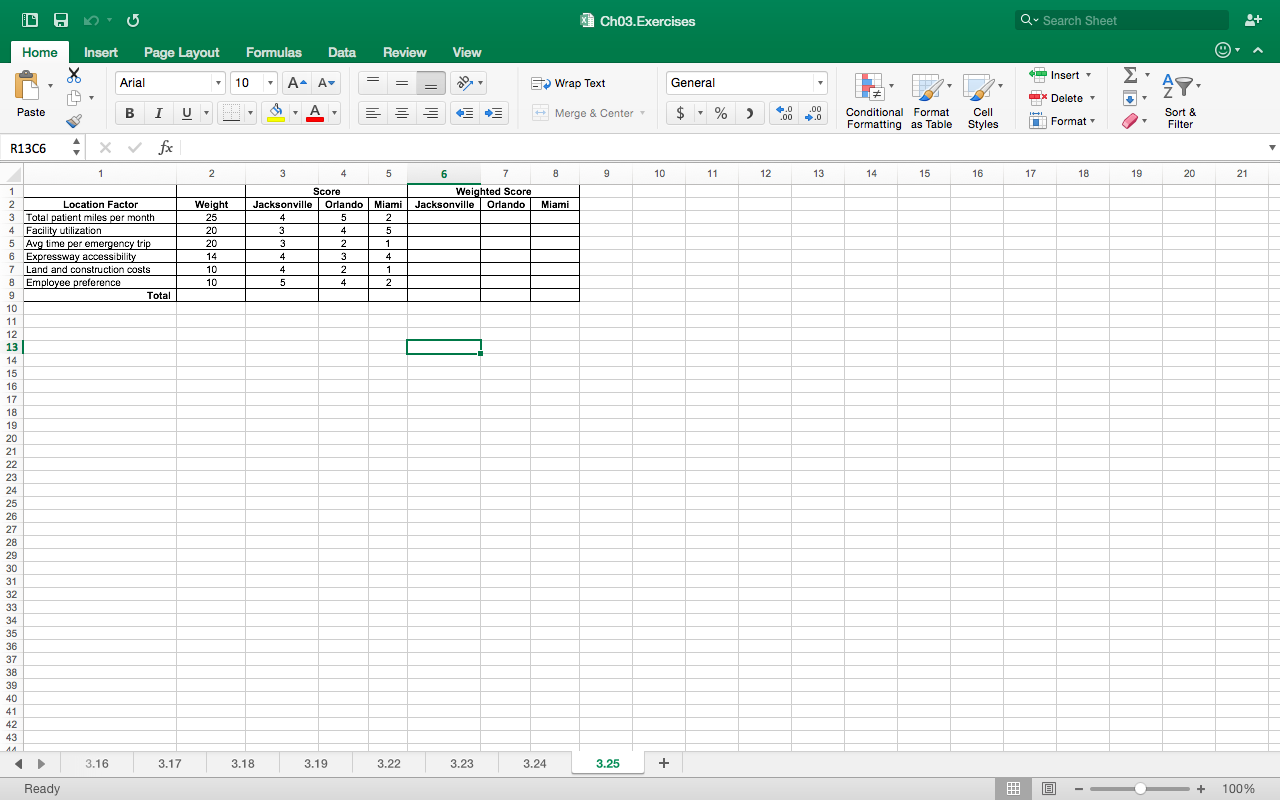Toggle Wrap Text
This screenshot has width=1280, height=800.
(569, 83)
